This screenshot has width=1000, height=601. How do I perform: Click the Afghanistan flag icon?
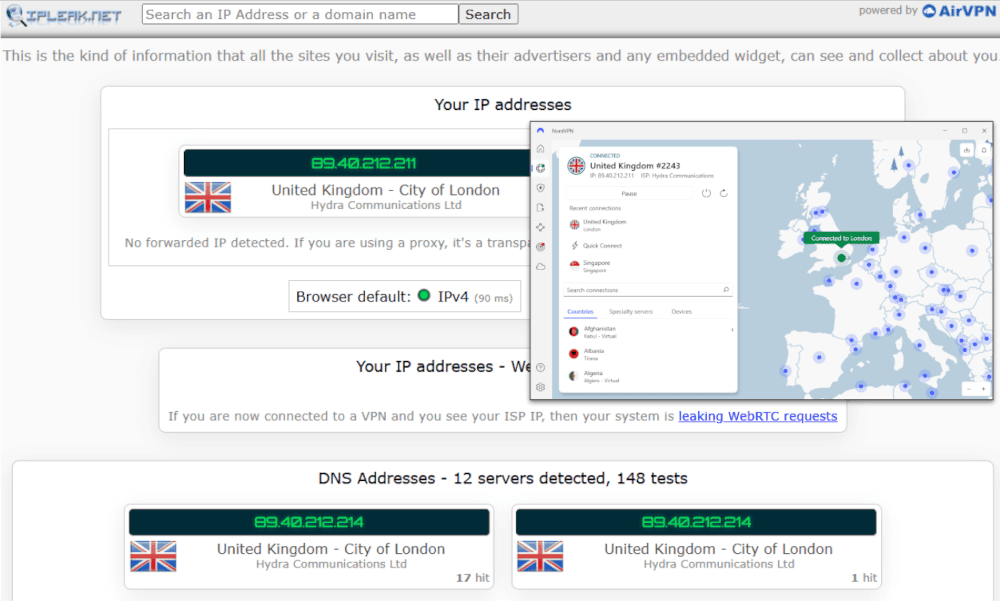pos(574,332)
